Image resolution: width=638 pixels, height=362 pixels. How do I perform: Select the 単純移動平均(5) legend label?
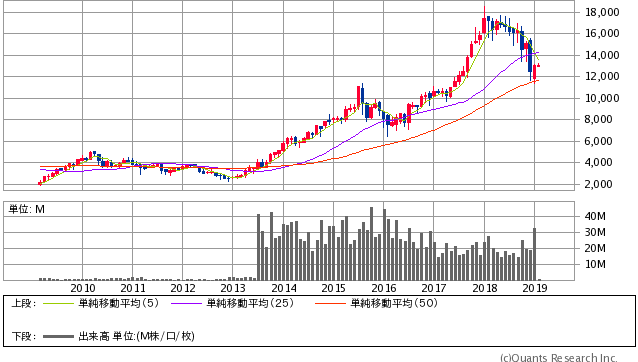[x=118, y=303]
